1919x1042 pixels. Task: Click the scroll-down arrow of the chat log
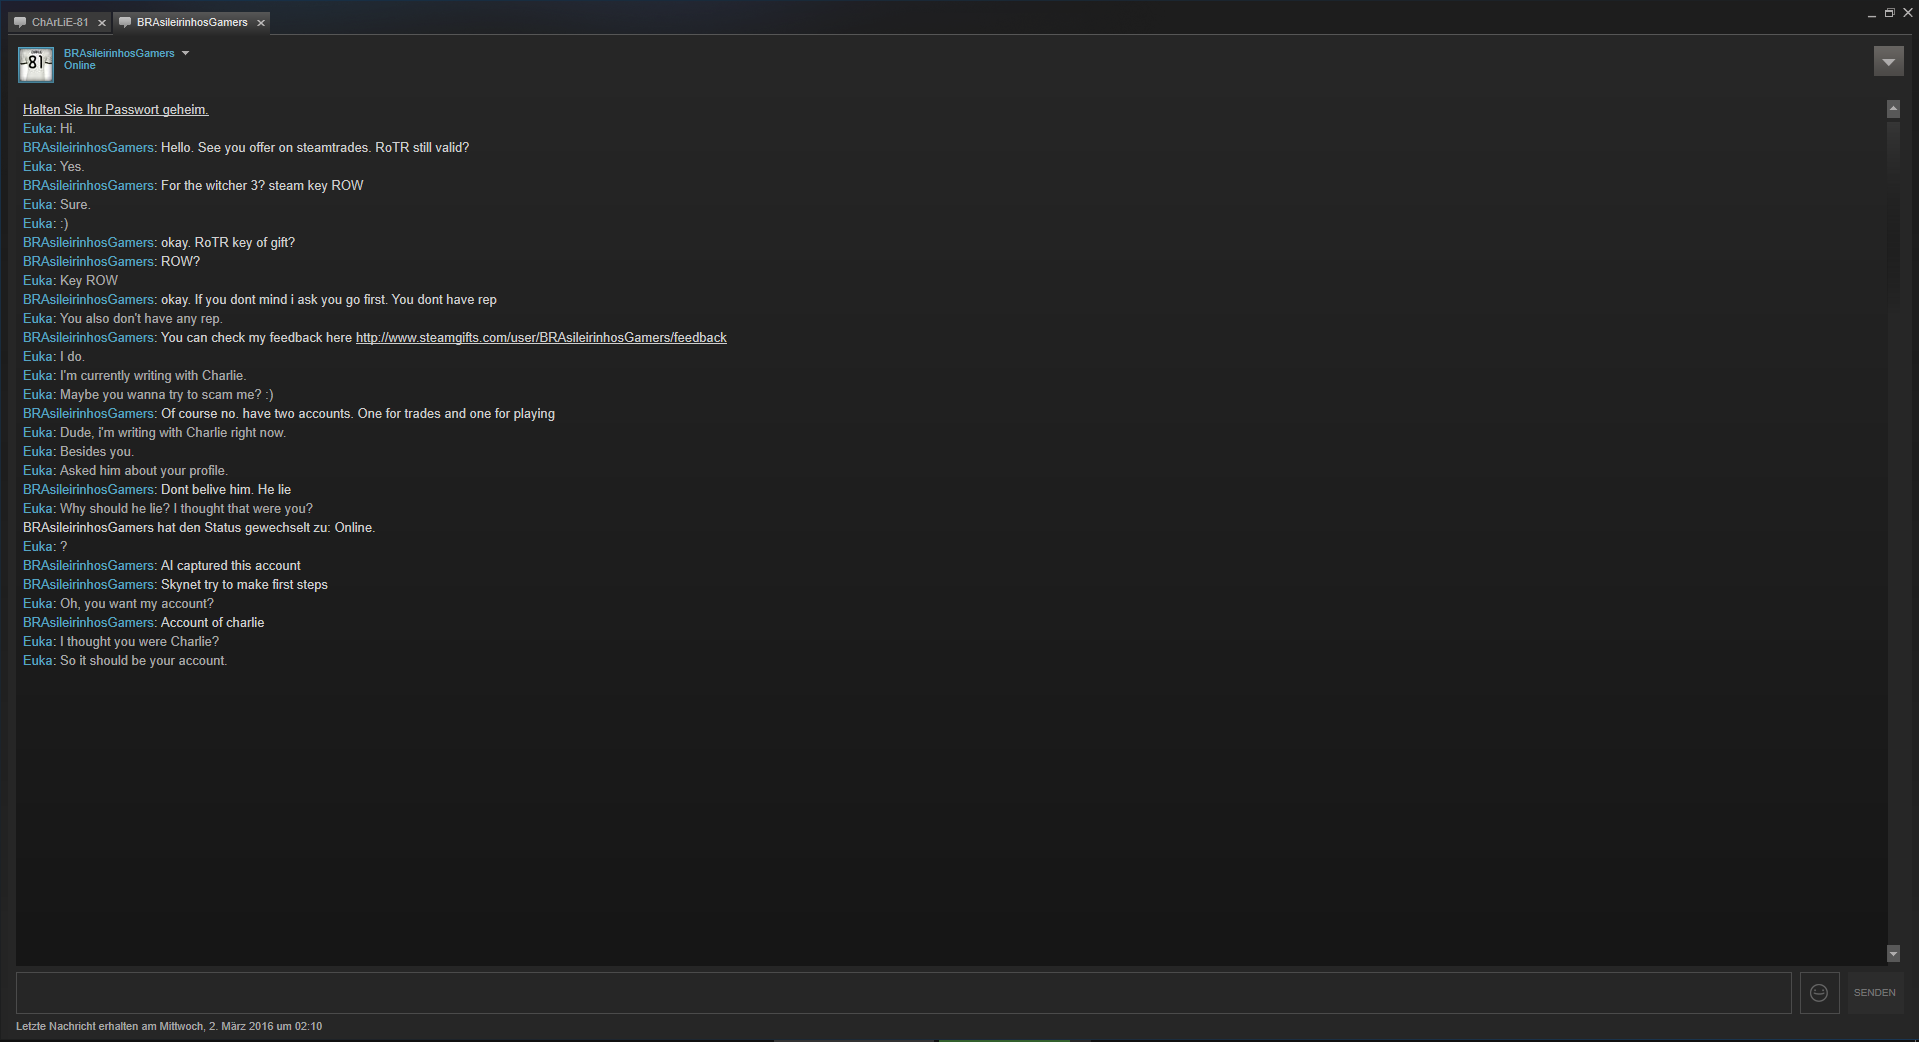pos(1893,954)
